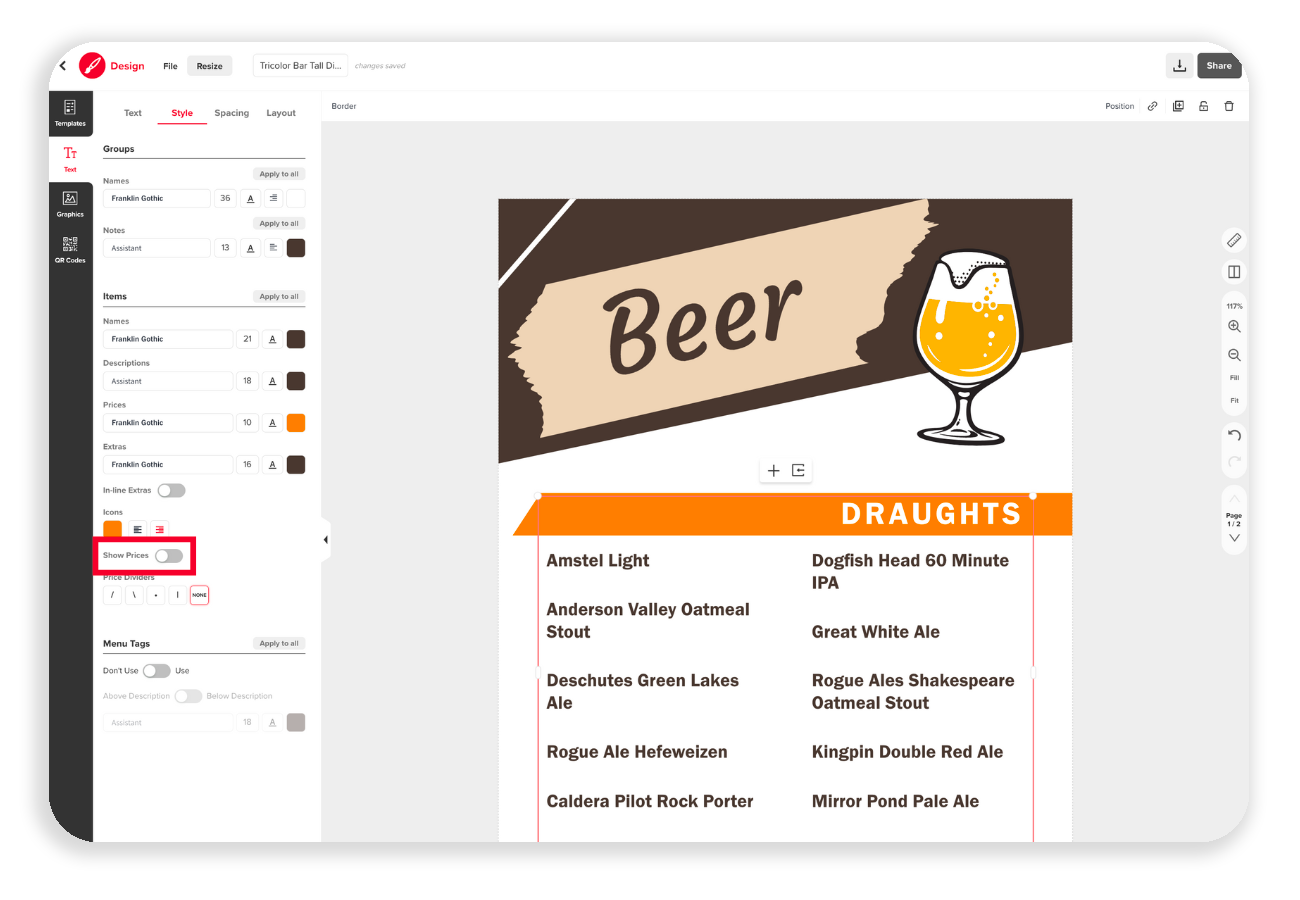The image size is (1300, 900).
Task: Open the File menu
Action: coord(170,66)
